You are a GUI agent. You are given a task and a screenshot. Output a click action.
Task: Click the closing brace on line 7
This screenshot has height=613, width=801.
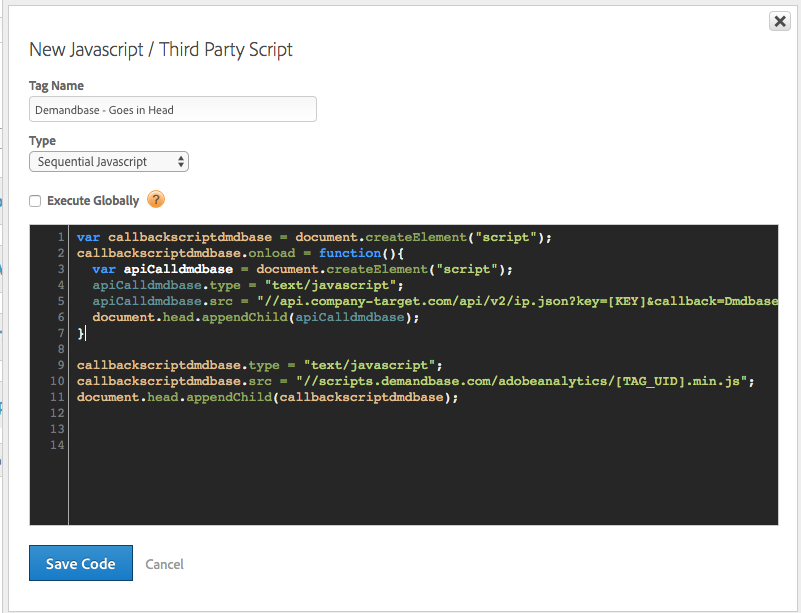(x=80, y=333)
